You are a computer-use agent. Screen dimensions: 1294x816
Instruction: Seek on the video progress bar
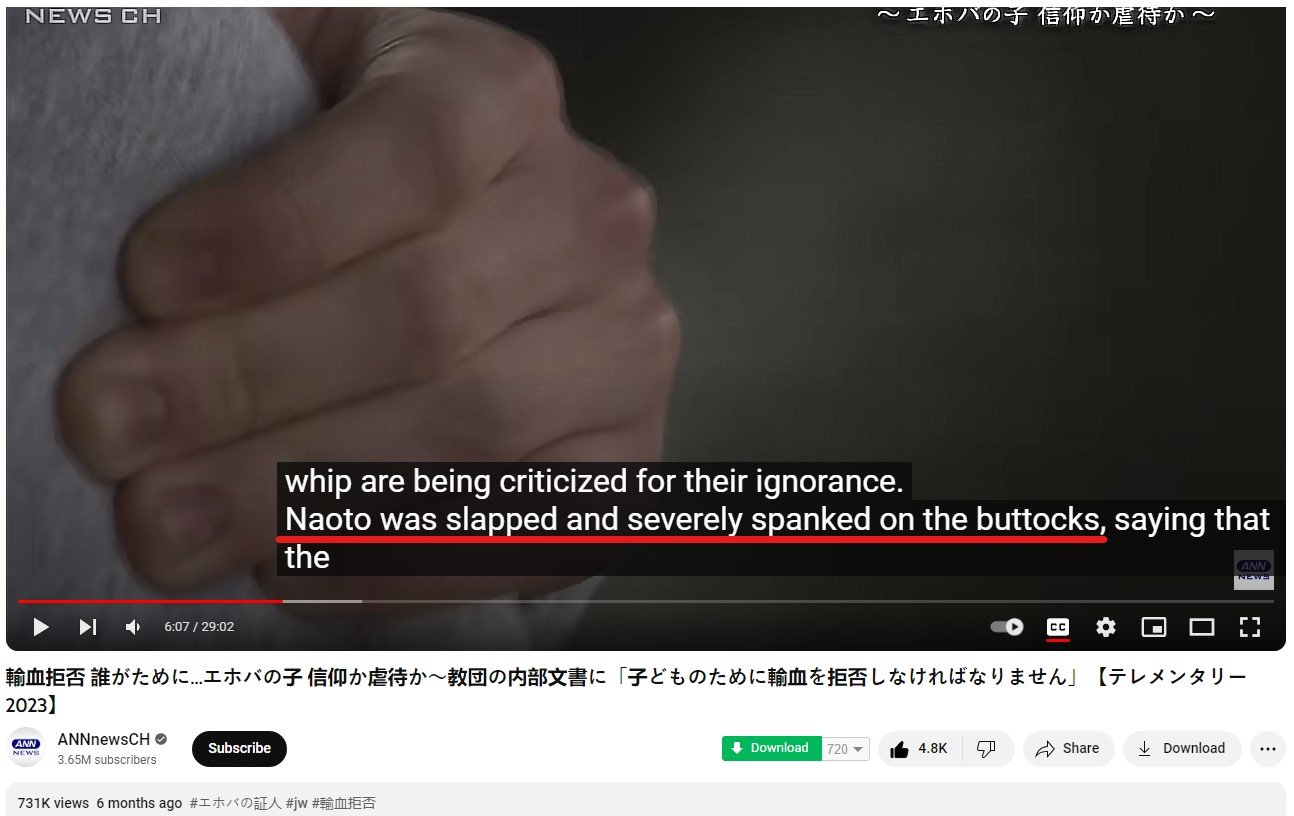(x=646, y=601)
